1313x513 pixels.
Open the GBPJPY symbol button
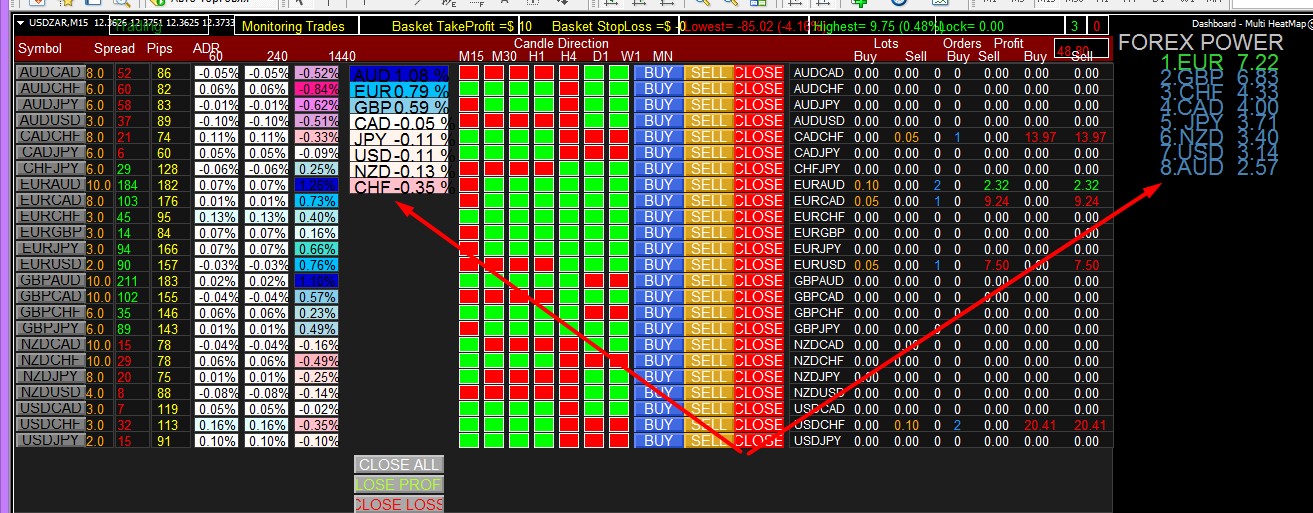pyautogui.click(x=50, y=329)
